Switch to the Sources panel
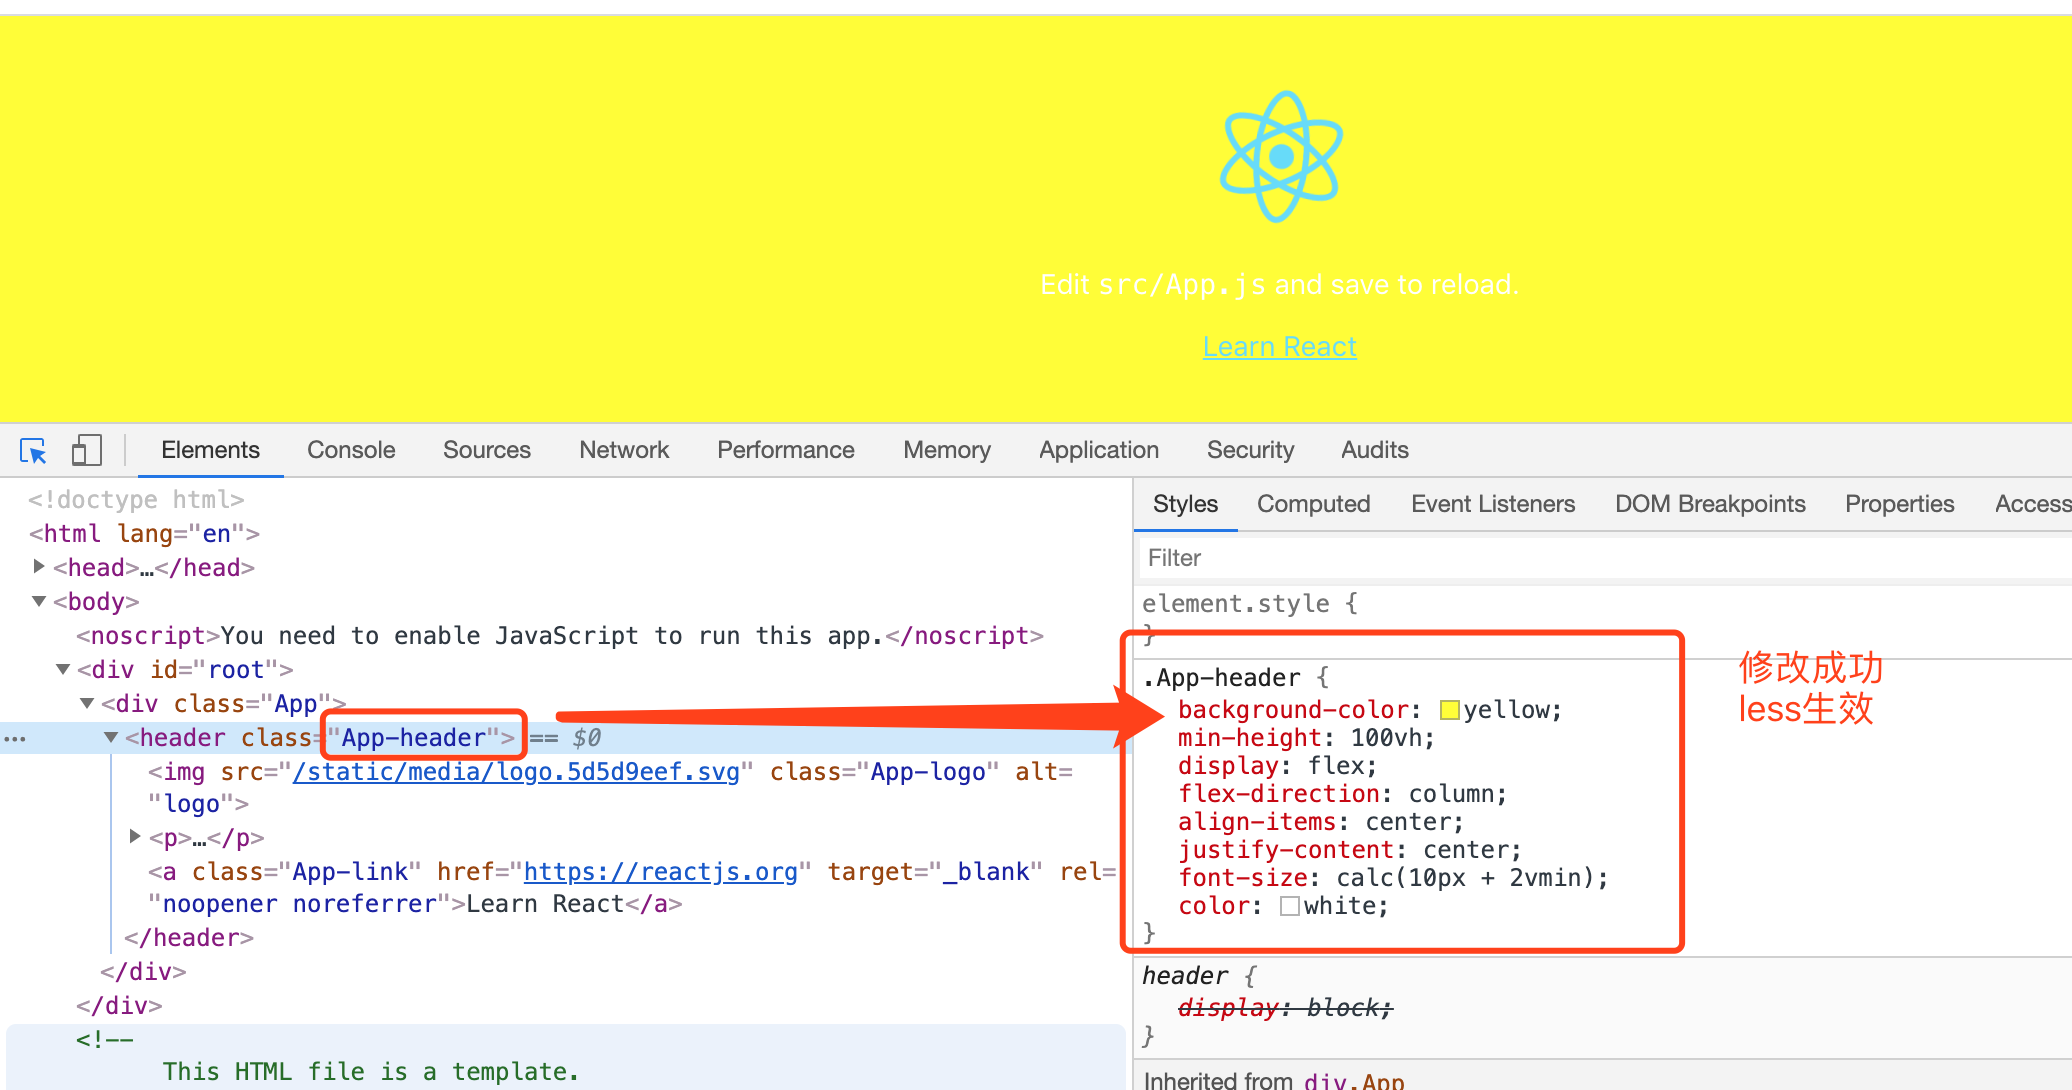2072x1090 pixels. [486, 450]
